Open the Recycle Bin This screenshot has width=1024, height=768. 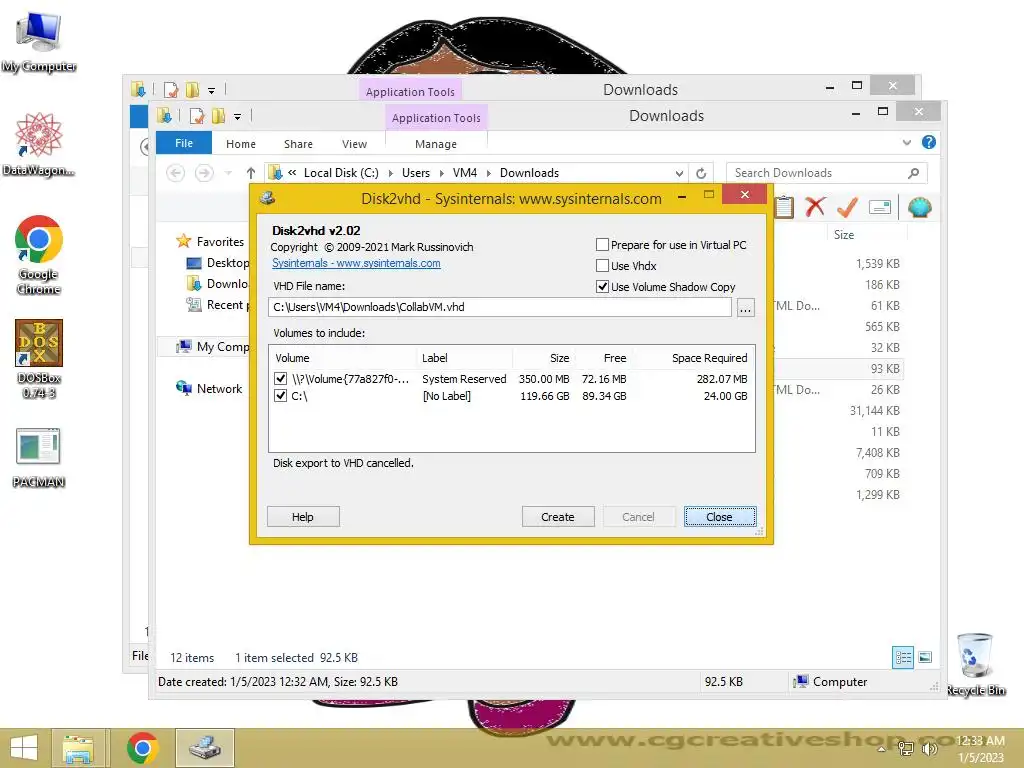click(976, 664)
